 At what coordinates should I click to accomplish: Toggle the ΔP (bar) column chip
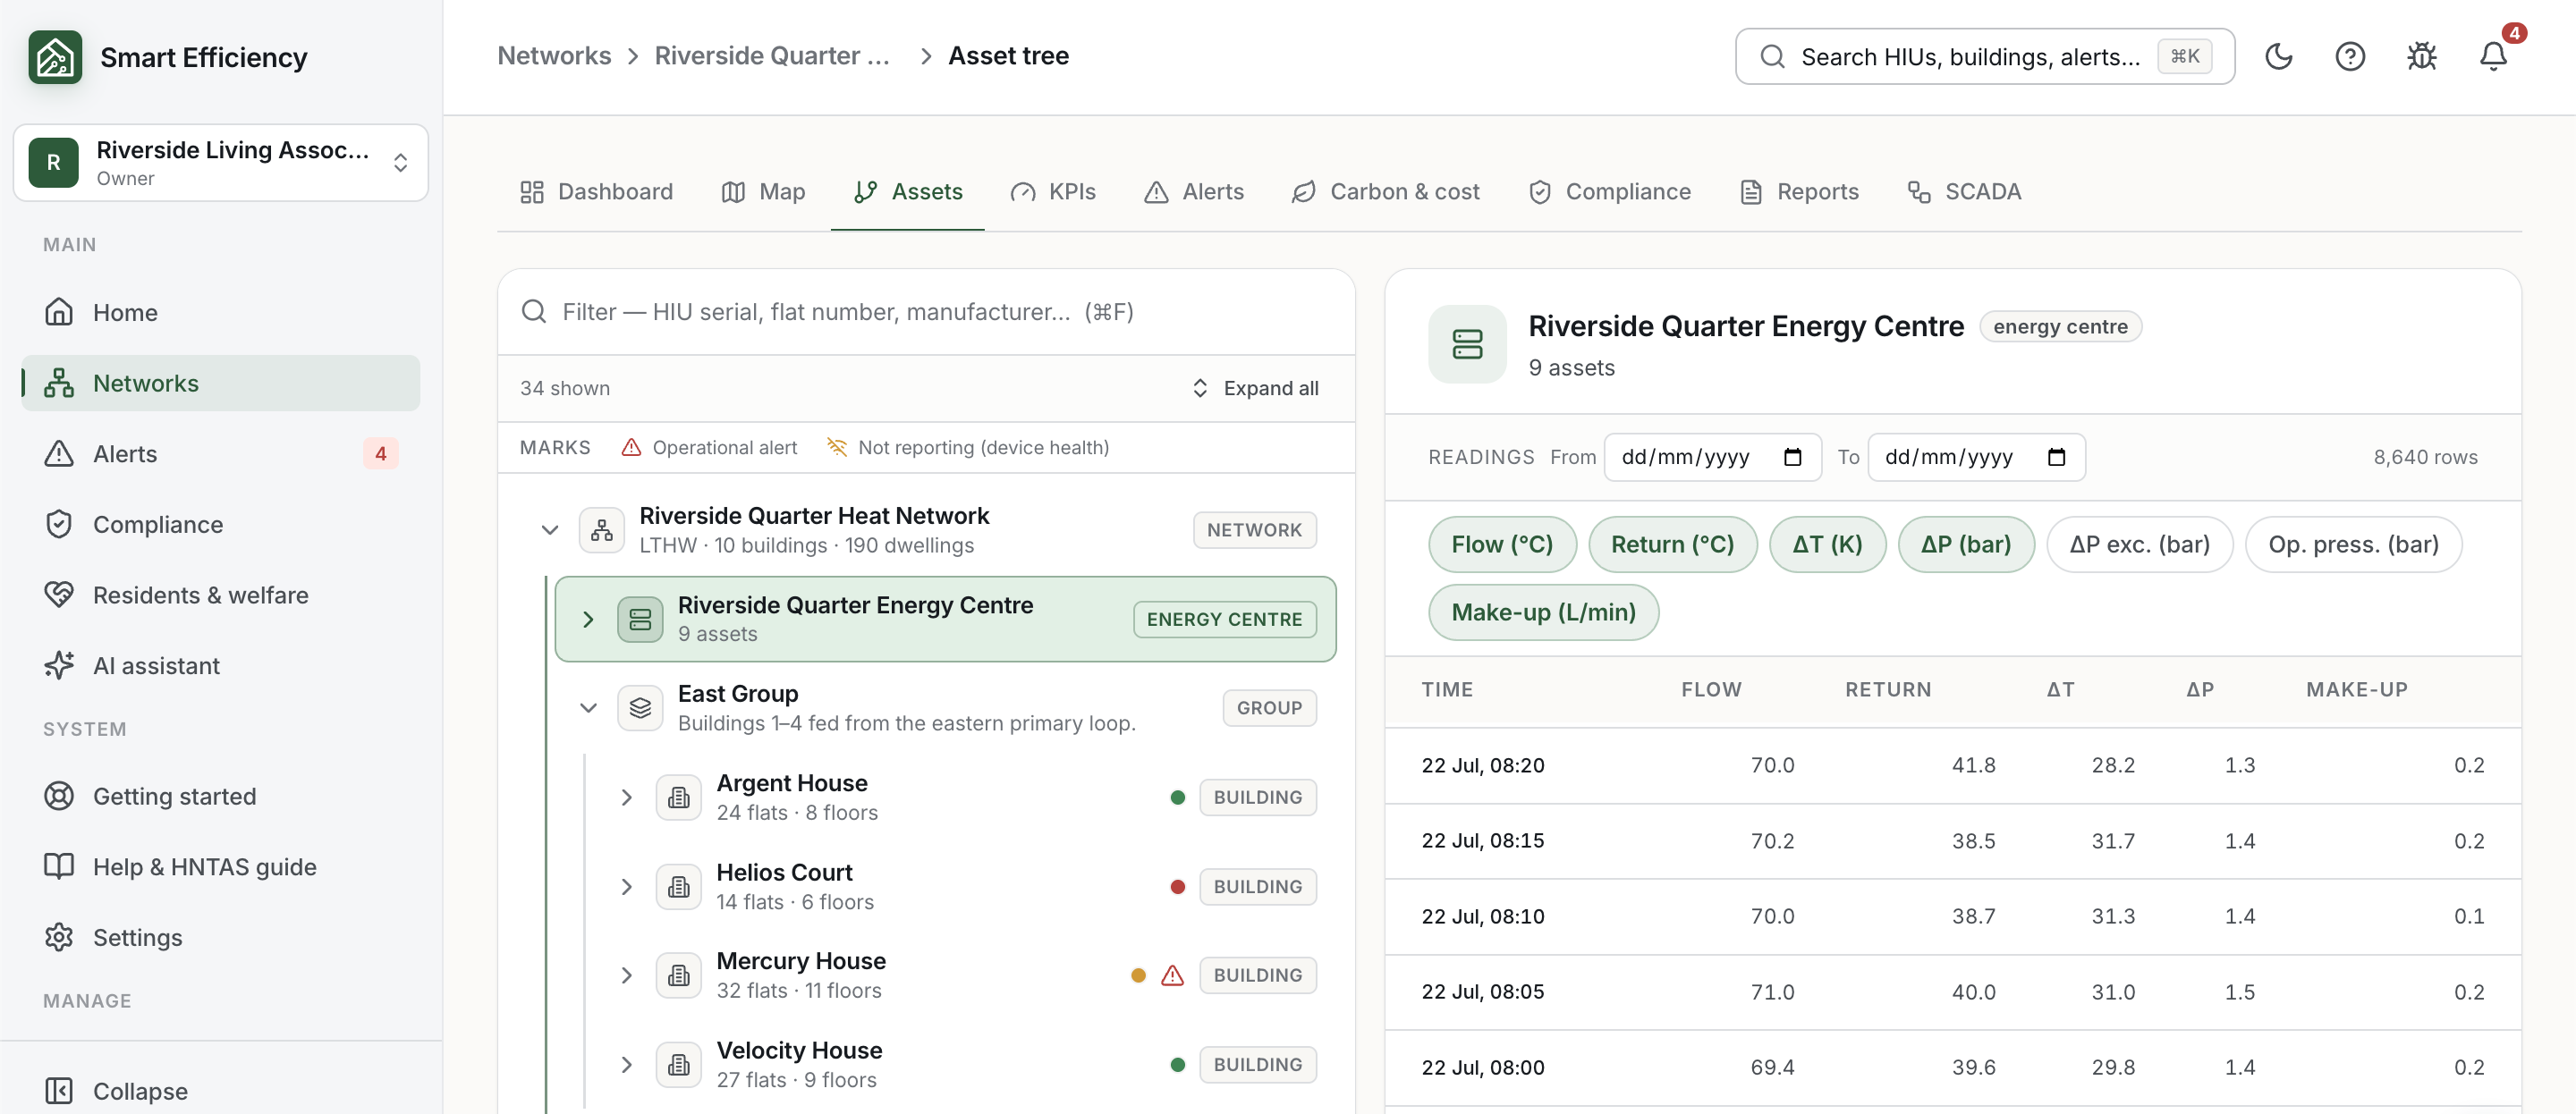[x=1965, y=544]
